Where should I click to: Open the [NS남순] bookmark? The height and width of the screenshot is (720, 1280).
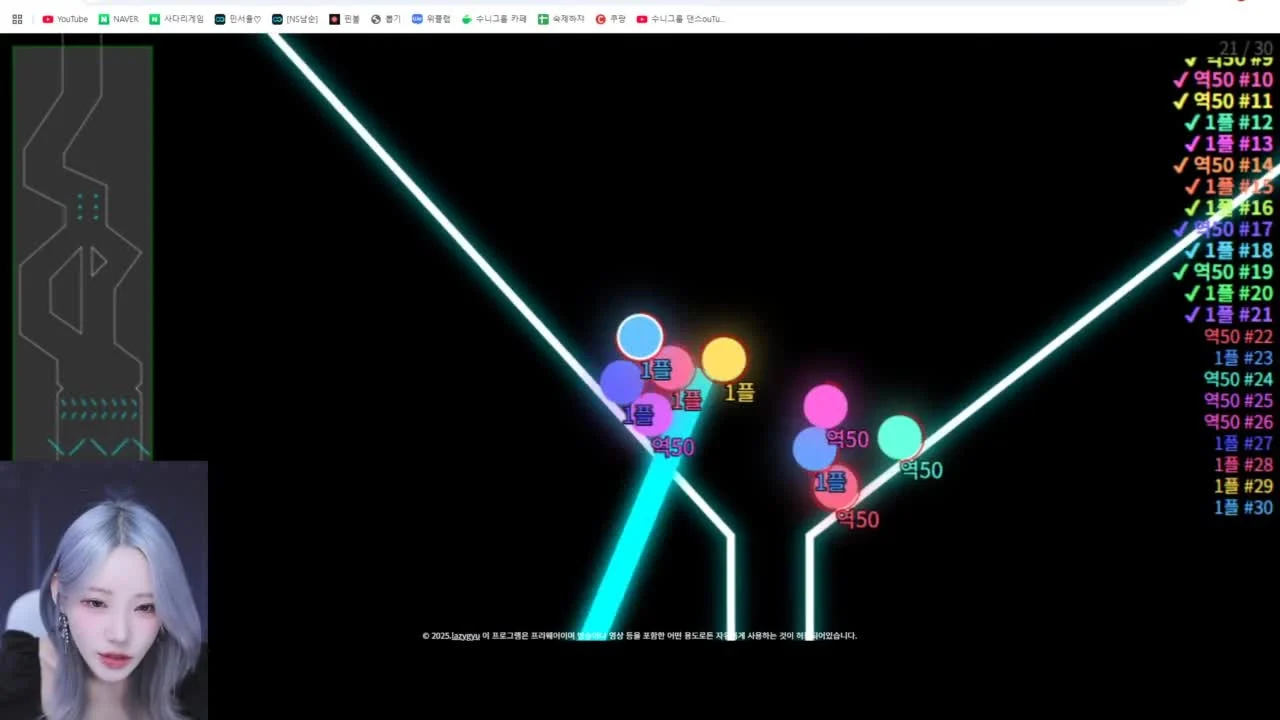click(x=295, y=19)
